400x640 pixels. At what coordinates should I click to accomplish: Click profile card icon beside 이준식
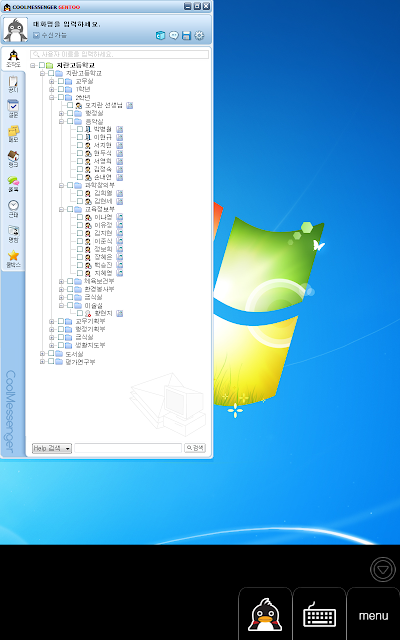(119, 241)
